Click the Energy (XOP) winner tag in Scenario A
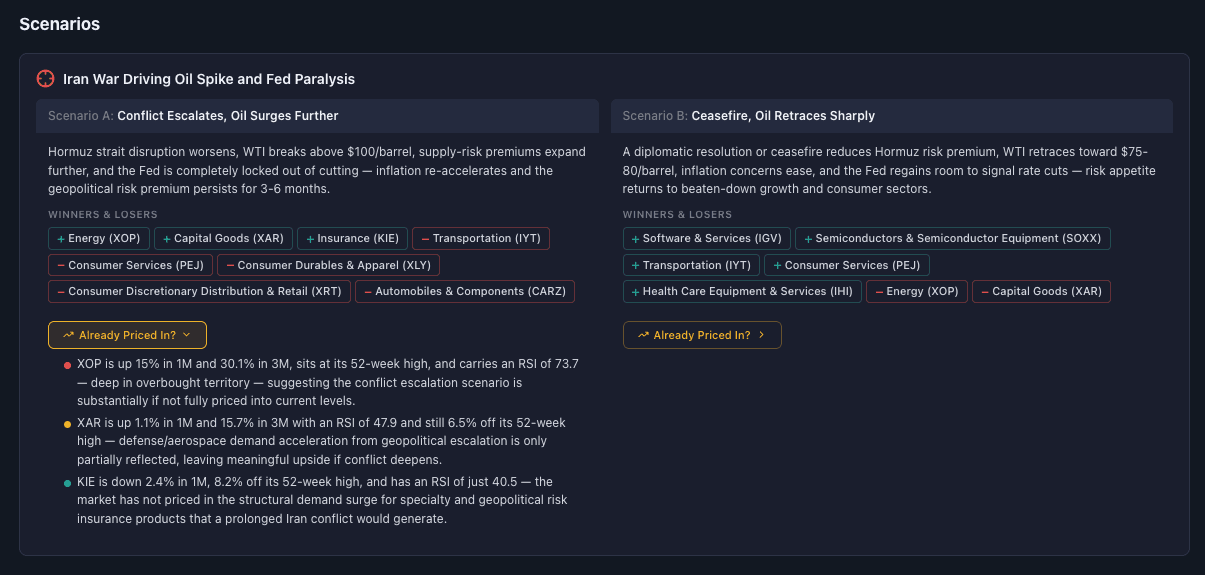 100,239
